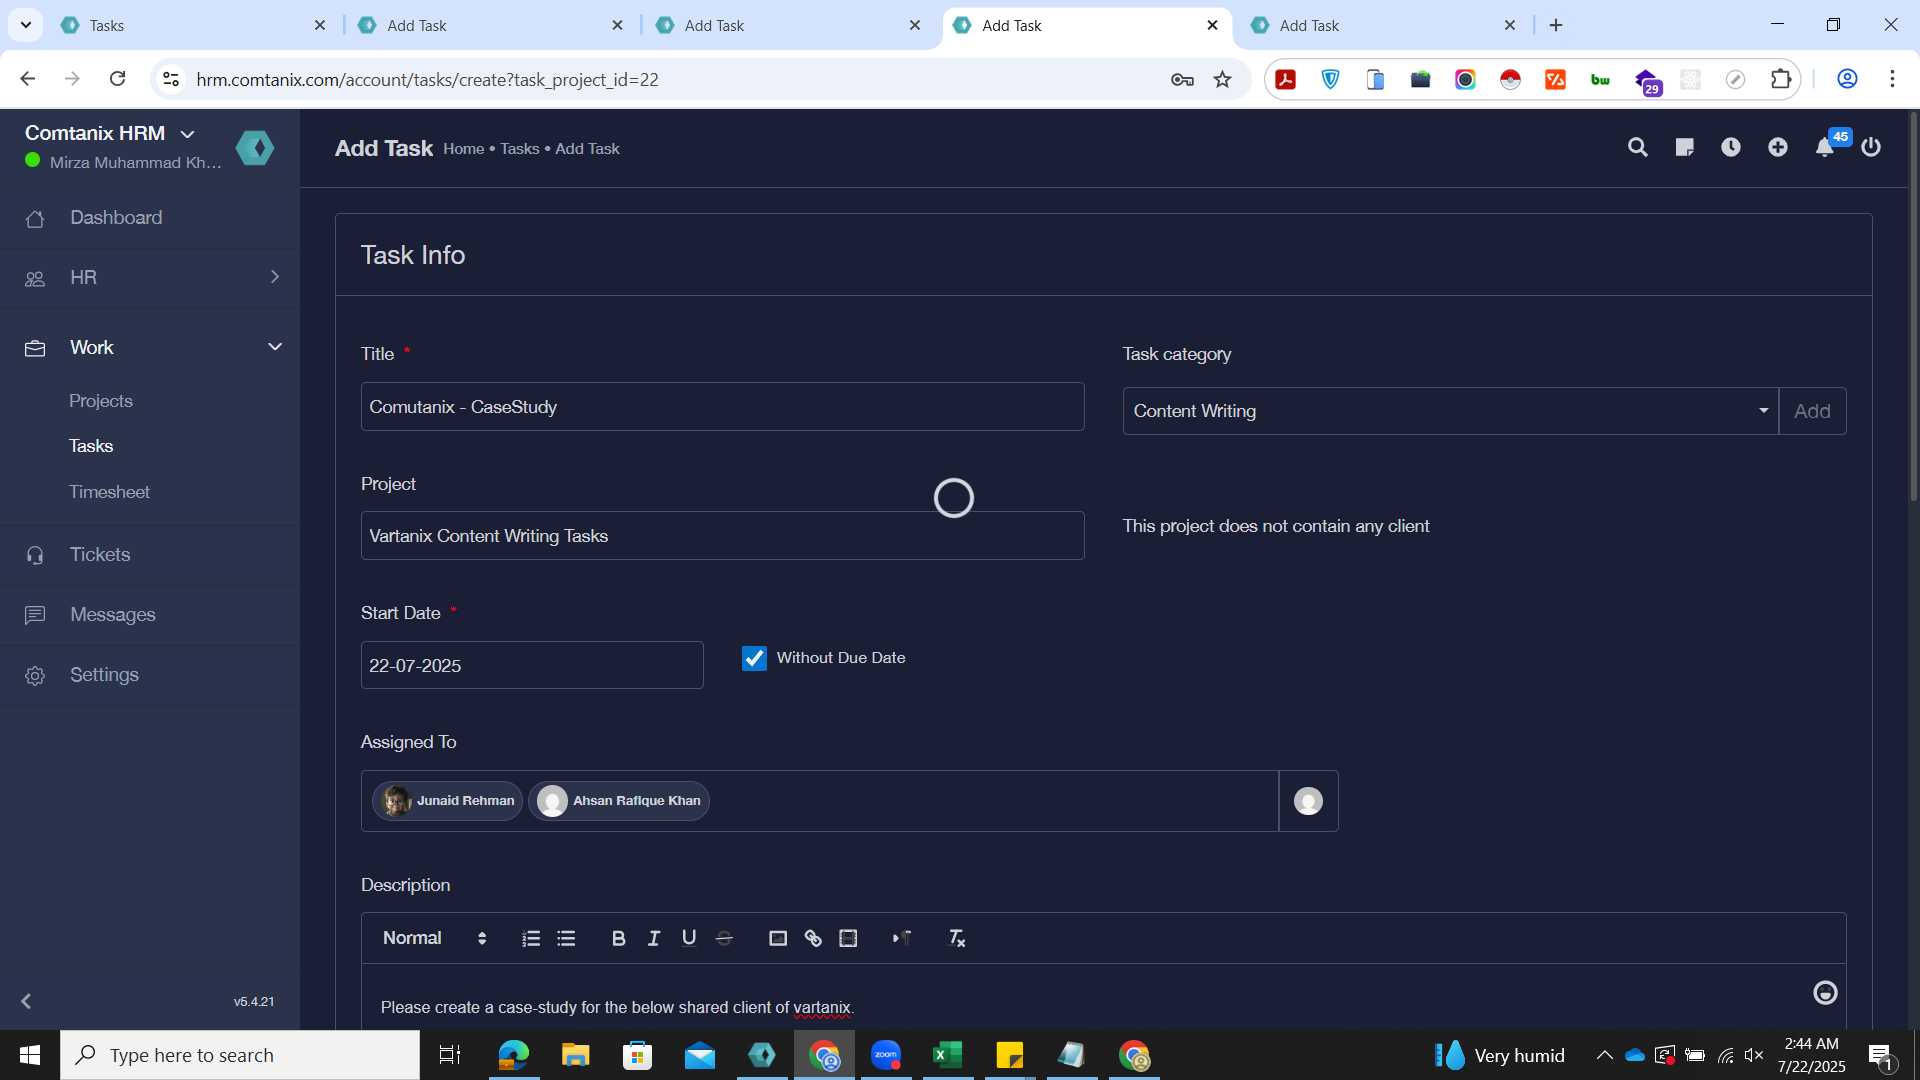Click the Junaid Rehman assignee chip
1920x1080 pixels.
point(448,801)
